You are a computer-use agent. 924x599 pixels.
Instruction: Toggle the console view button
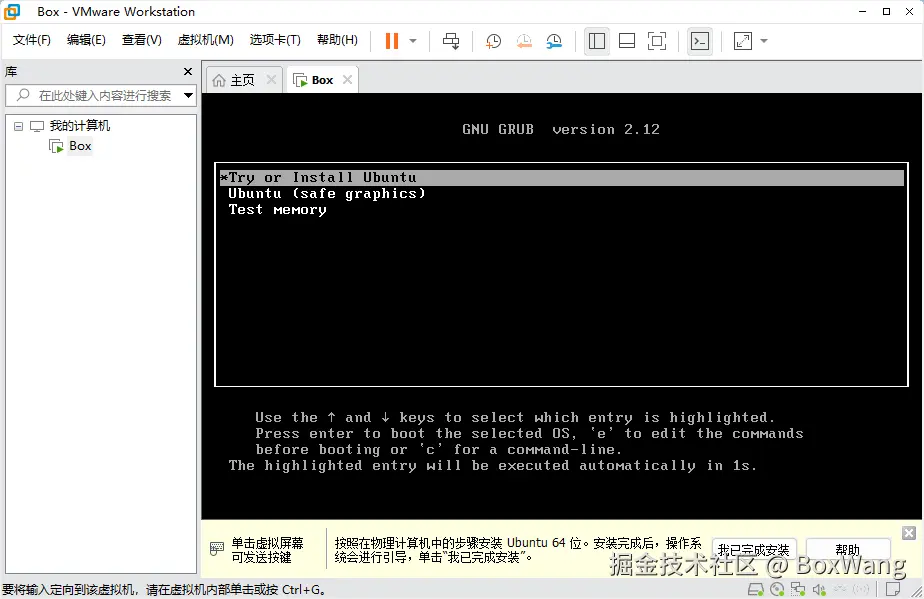tap(699, 41)
